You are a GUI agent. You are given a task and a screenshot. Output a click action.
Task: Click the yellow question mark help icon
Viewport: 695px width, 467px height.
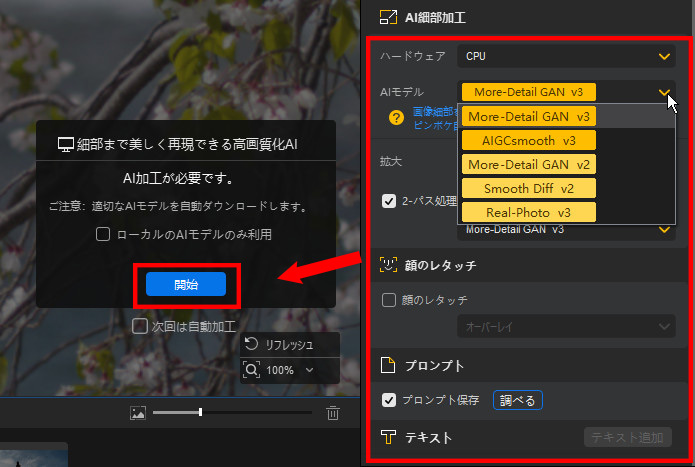pyautogui.click(x=396, y=118)
